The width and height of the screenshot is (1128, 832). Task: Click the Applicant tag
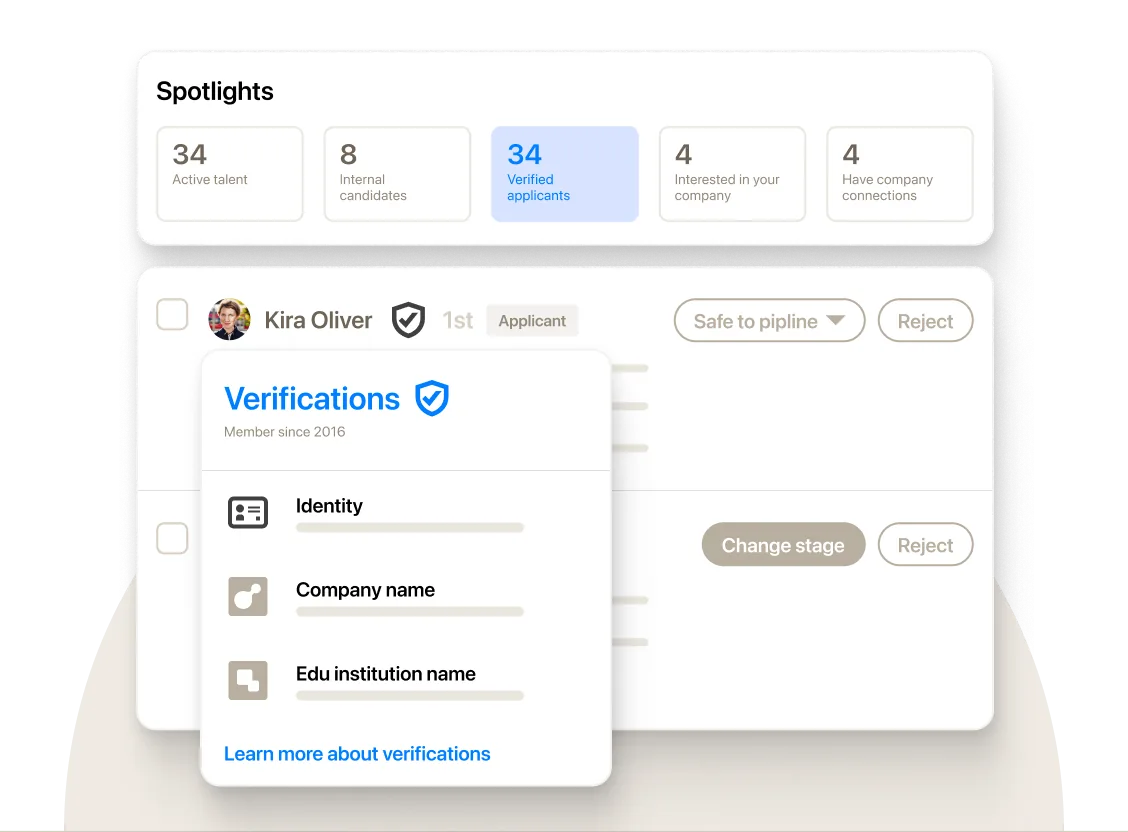click(x=532, y=321)
